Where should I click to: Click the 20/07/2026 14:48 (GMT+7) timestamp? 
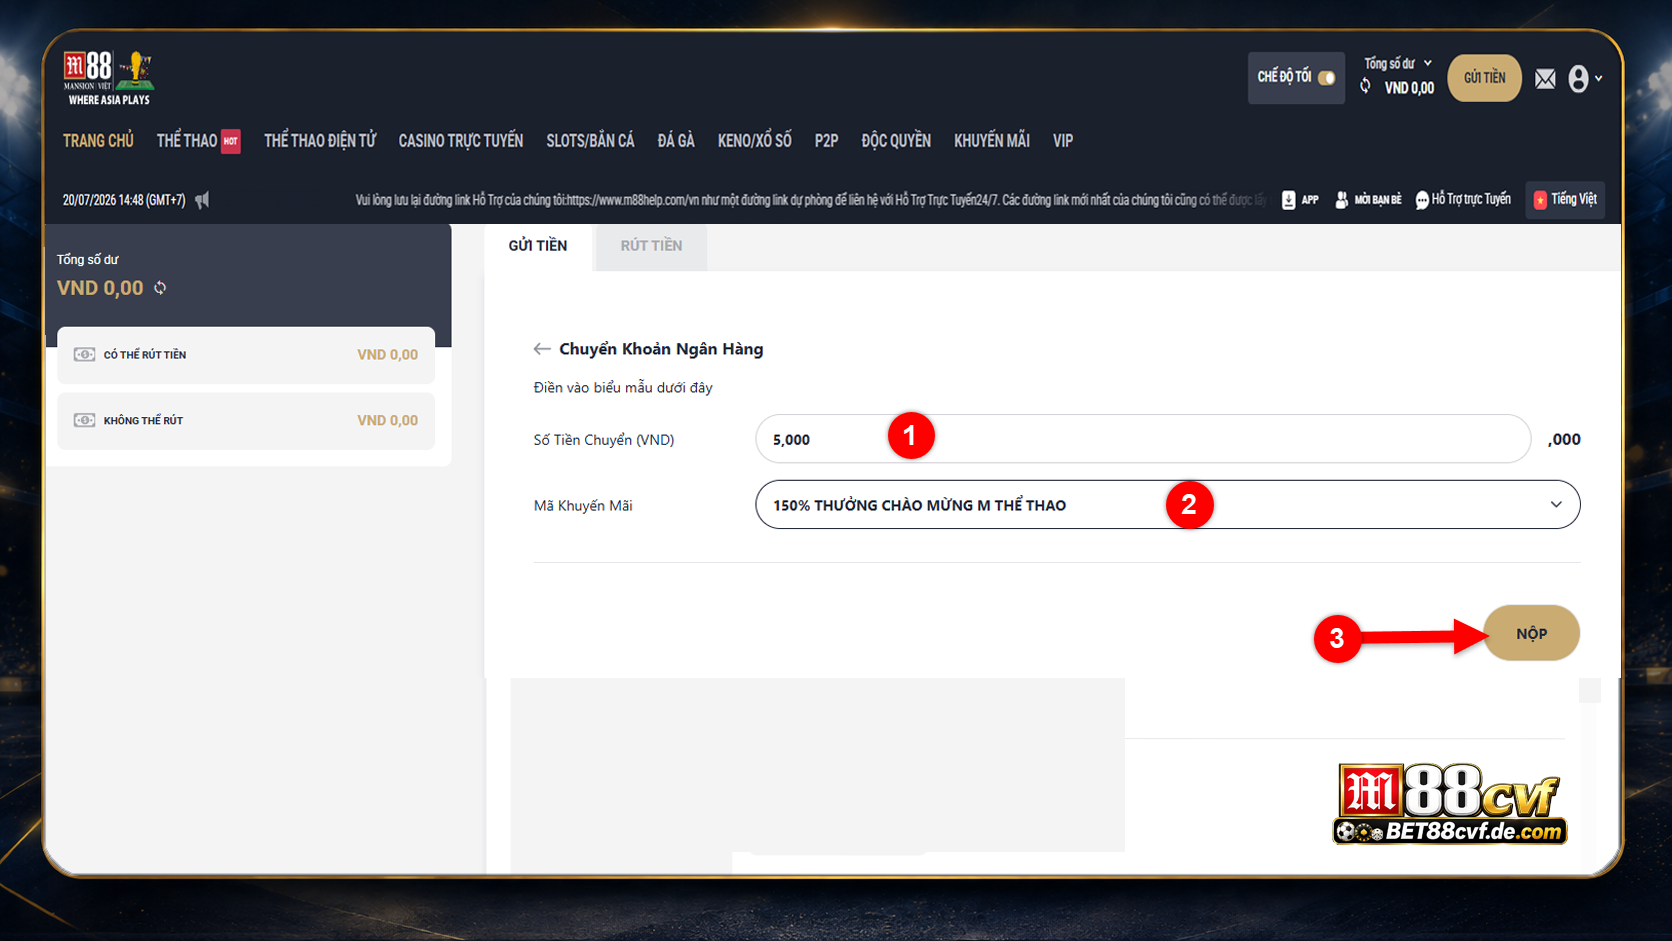[x=124, y=200]
